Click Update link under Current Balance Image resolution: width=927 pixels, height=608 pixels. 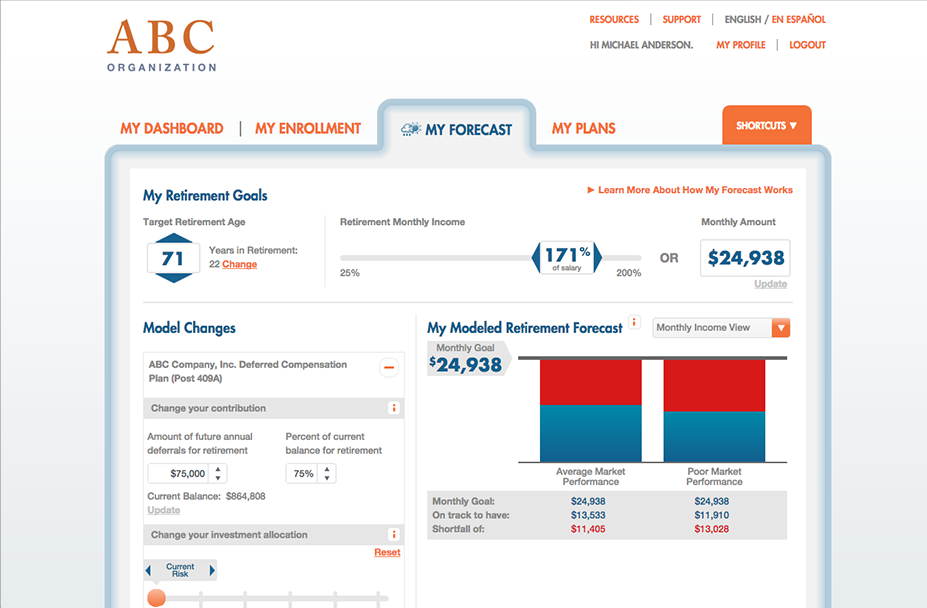click(164, 510)
